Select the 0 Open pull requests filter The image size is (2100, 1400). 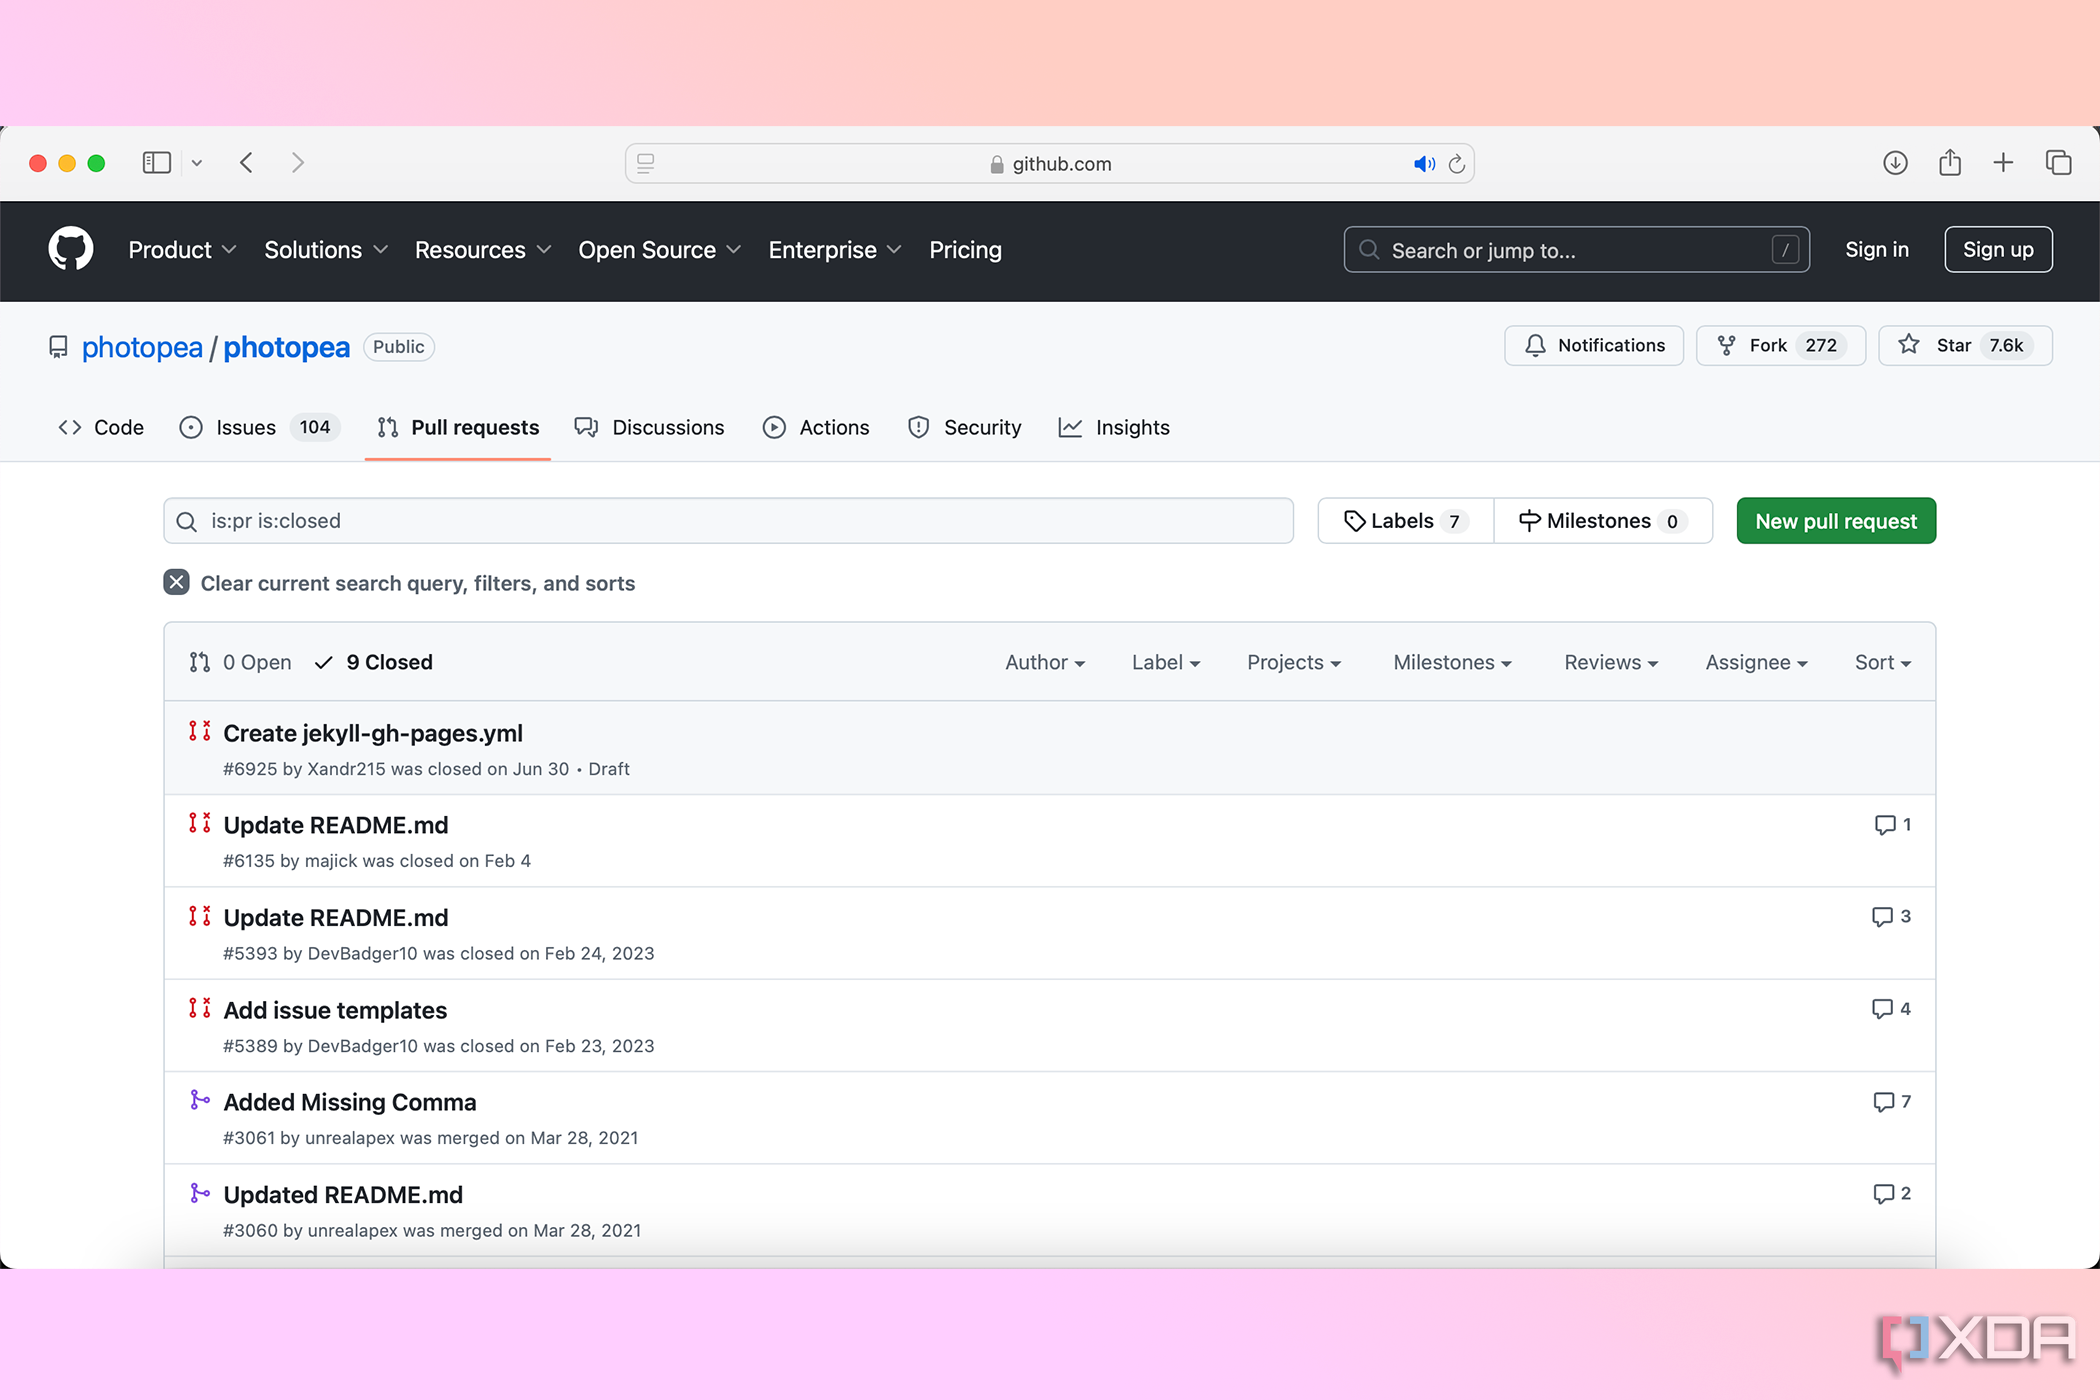click(241, 661)
